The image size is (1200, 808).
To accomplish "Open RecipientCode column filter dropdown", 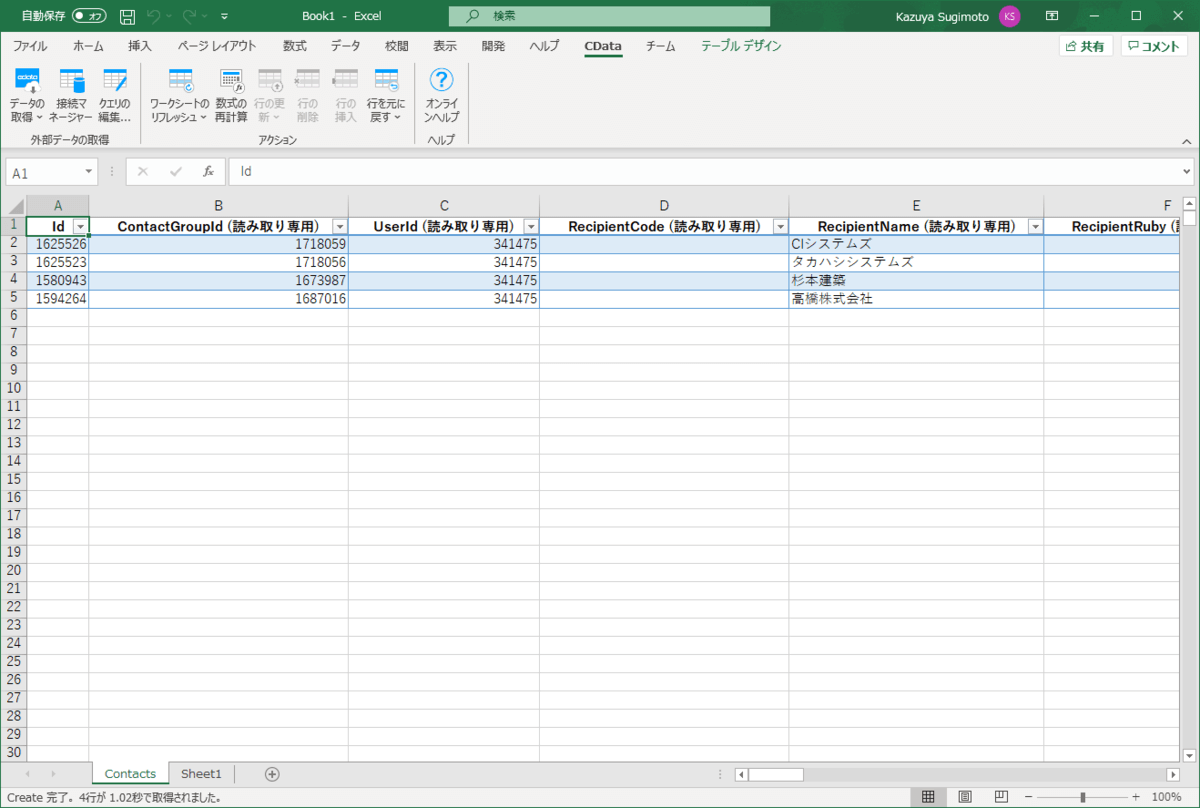I will (780, 227).
